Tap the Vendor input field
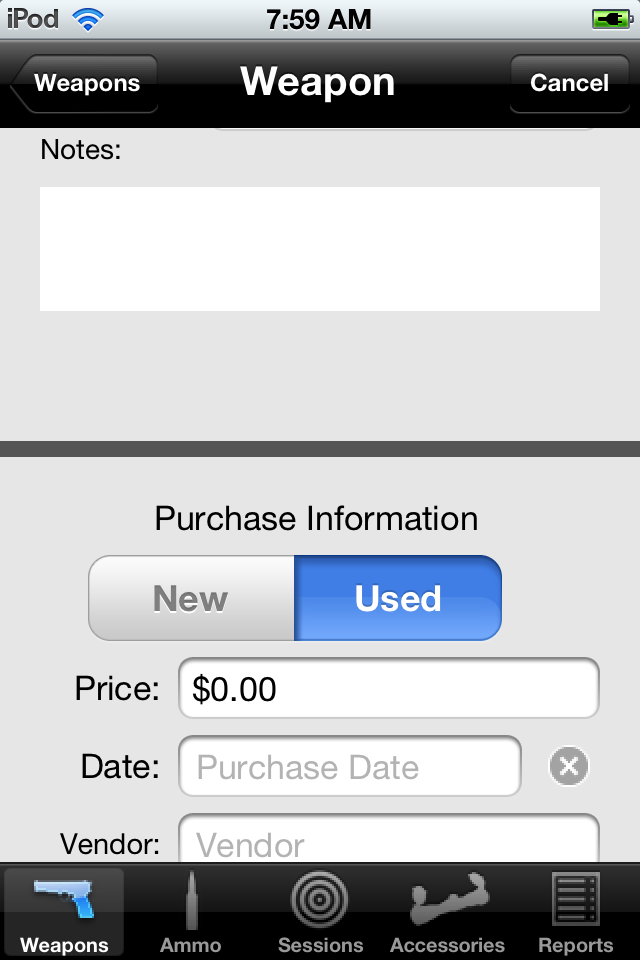Image resolution: width=640 pixels, height=960 pixels. click(x=390, y=845)
